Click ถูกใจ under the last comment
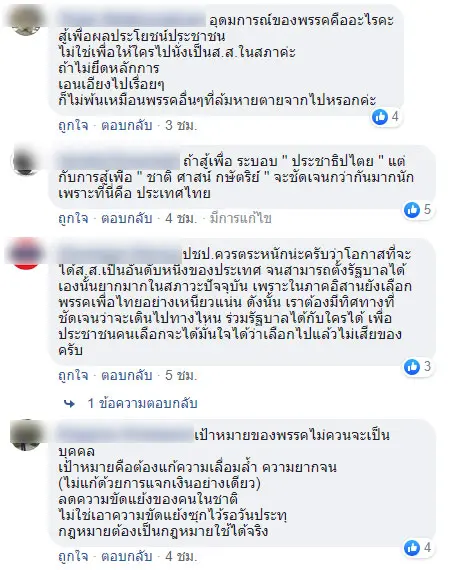This screenshot has width=469, height=570. (73, 557)
